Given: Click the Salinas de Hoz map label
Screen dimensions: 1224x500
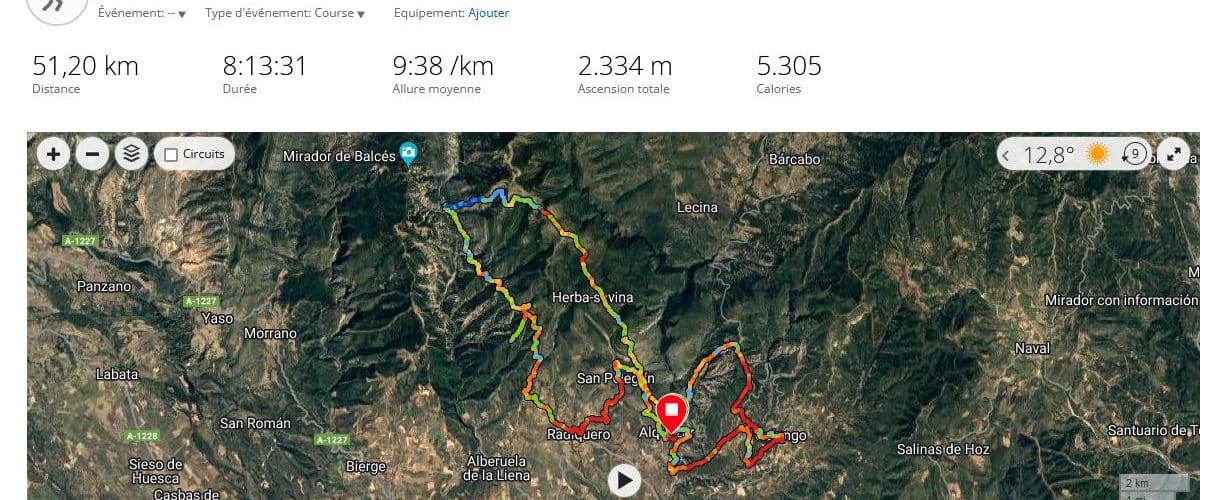Looking at the screenshot, I should pyautogui.click(x=943, y=450).
